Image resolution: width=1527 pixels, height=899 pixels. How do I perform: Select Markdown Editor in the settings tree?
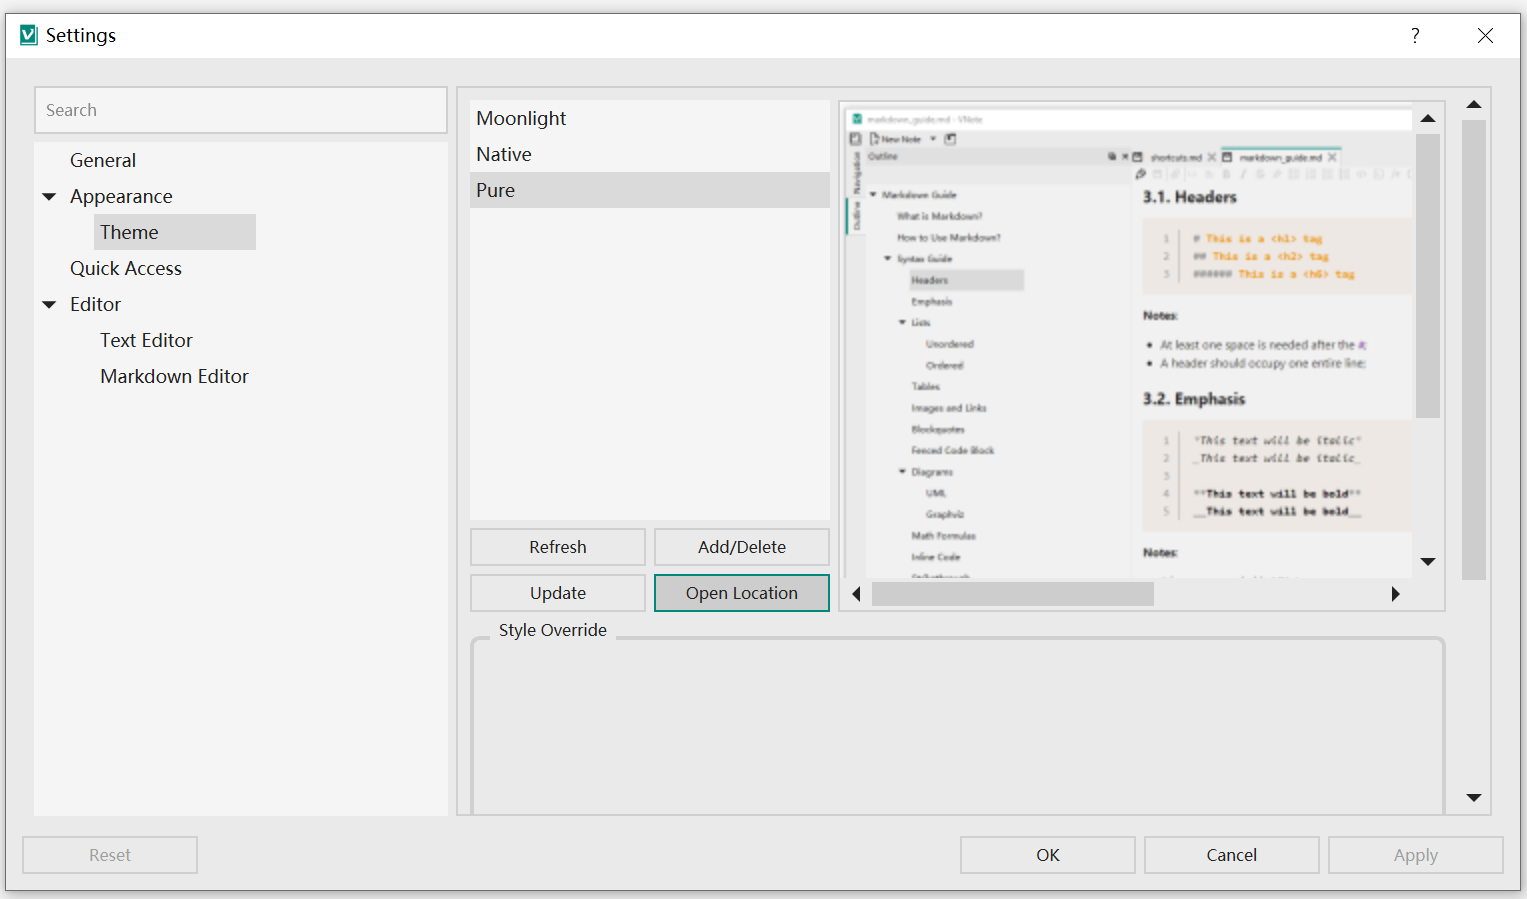point(174,376)
